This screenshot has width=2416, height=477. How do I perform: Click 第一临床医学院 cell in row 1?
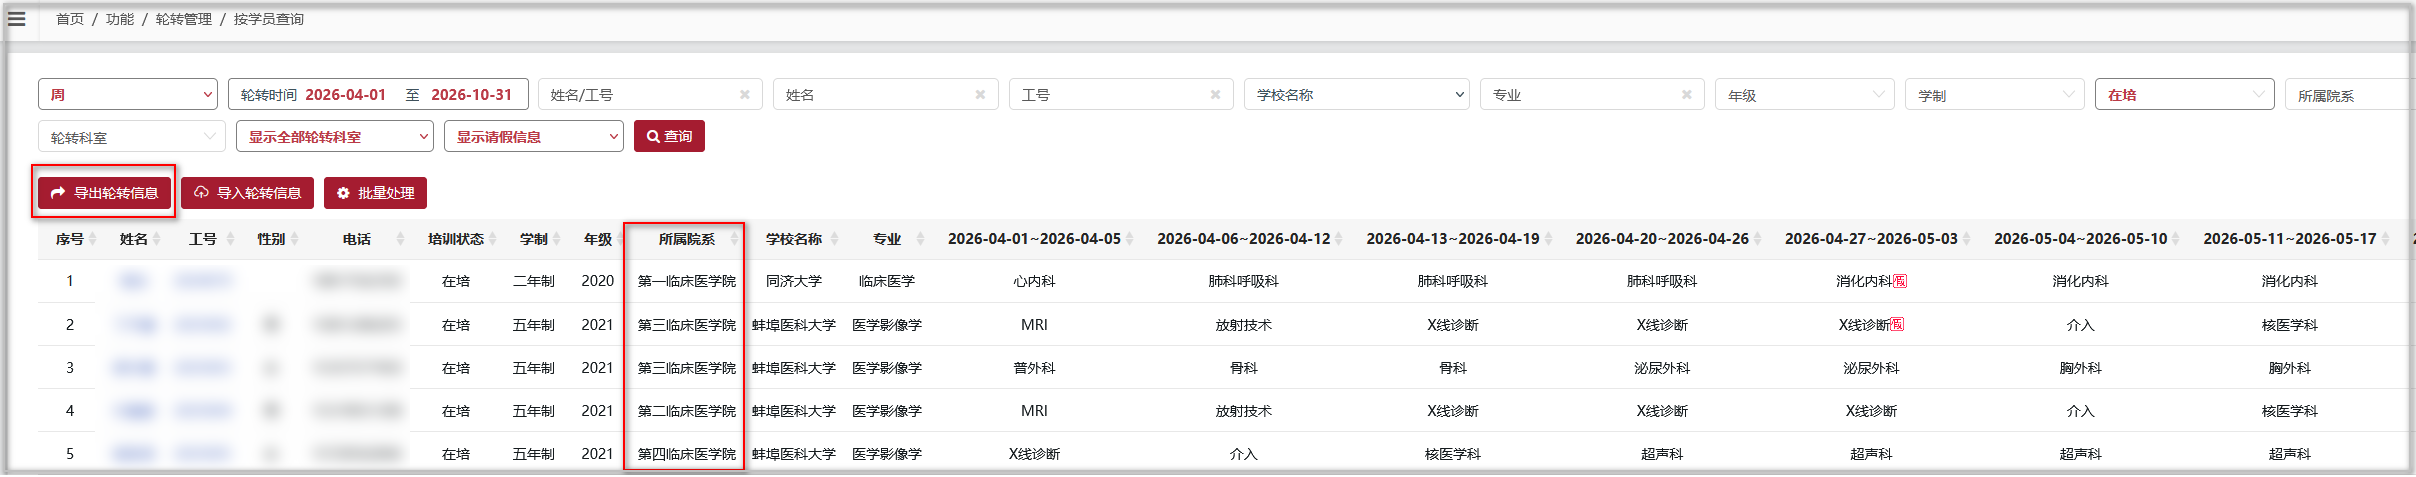[x=687, y=281]
